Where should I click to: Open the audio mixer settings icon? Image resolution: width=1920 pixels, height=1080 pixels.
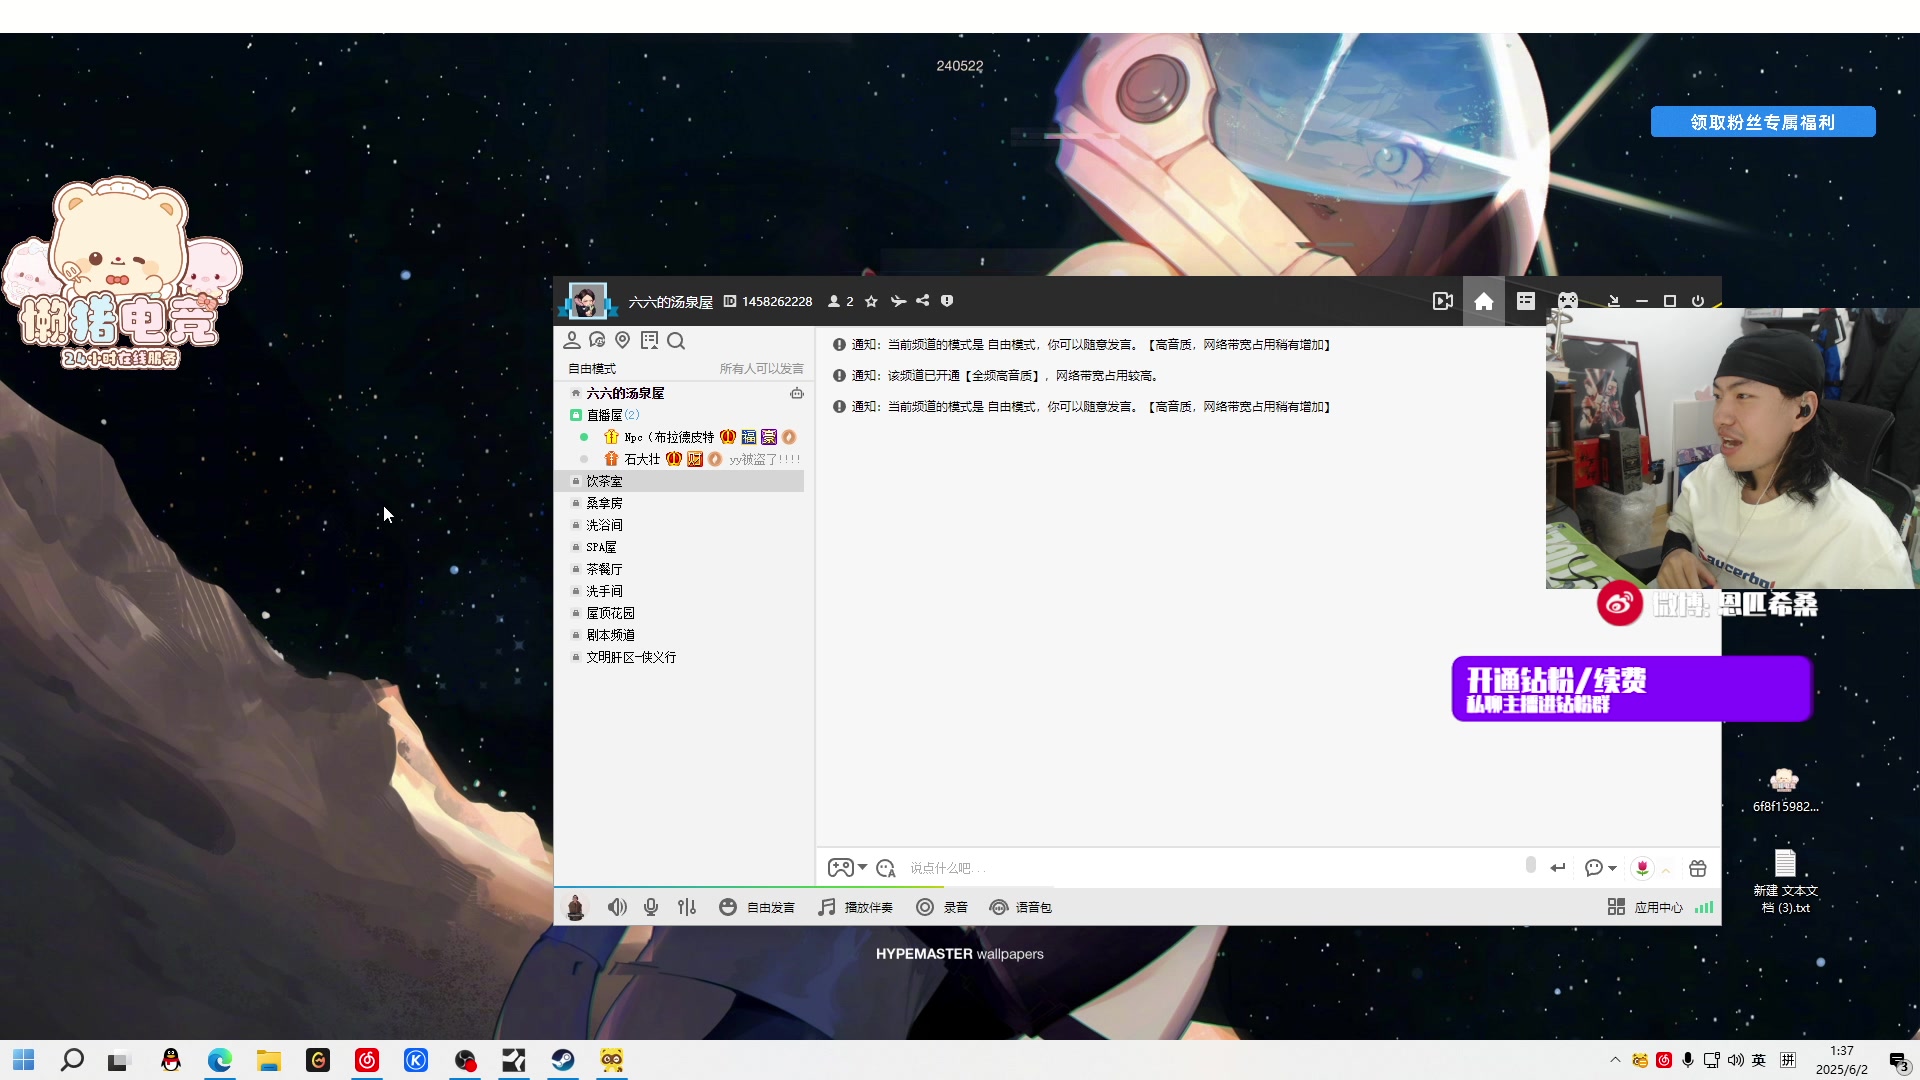(x=687, y=907)
